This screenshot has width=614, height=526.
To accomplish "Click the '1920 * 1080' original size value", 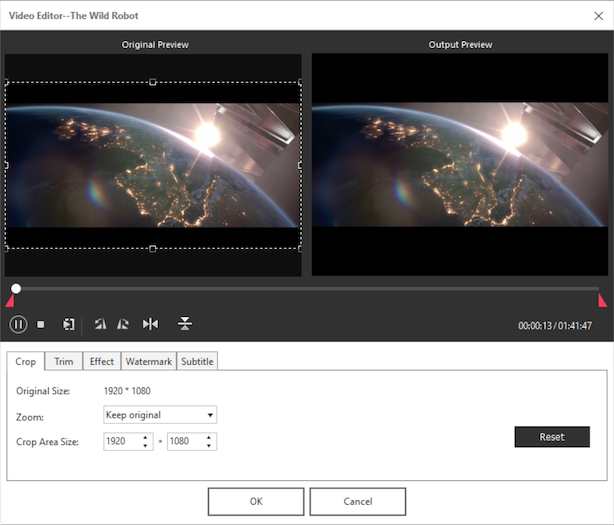I will tap(127, 391).
